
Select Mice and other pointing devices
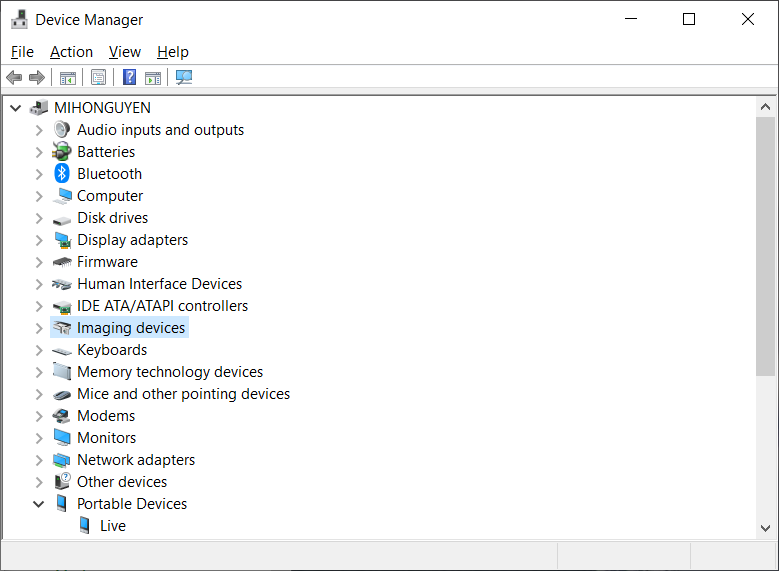(x=183, y=394)
